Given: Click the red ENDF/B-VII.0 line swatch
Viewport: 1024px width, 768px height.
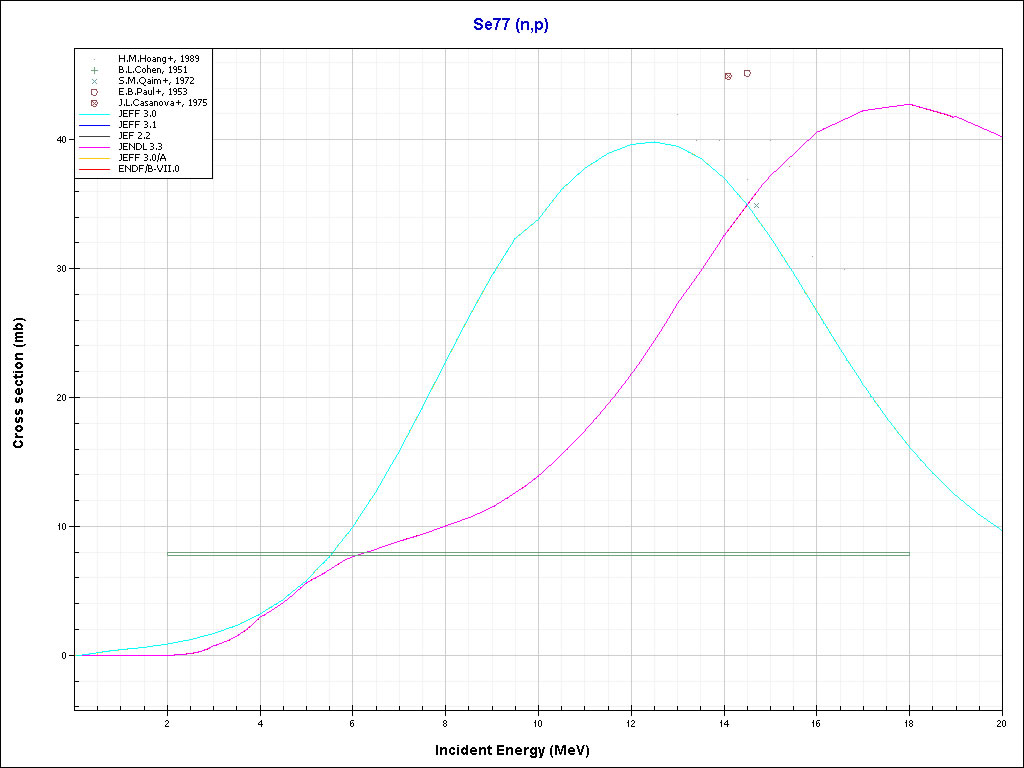Looking at the screenshot, I should tap(93, 169).
